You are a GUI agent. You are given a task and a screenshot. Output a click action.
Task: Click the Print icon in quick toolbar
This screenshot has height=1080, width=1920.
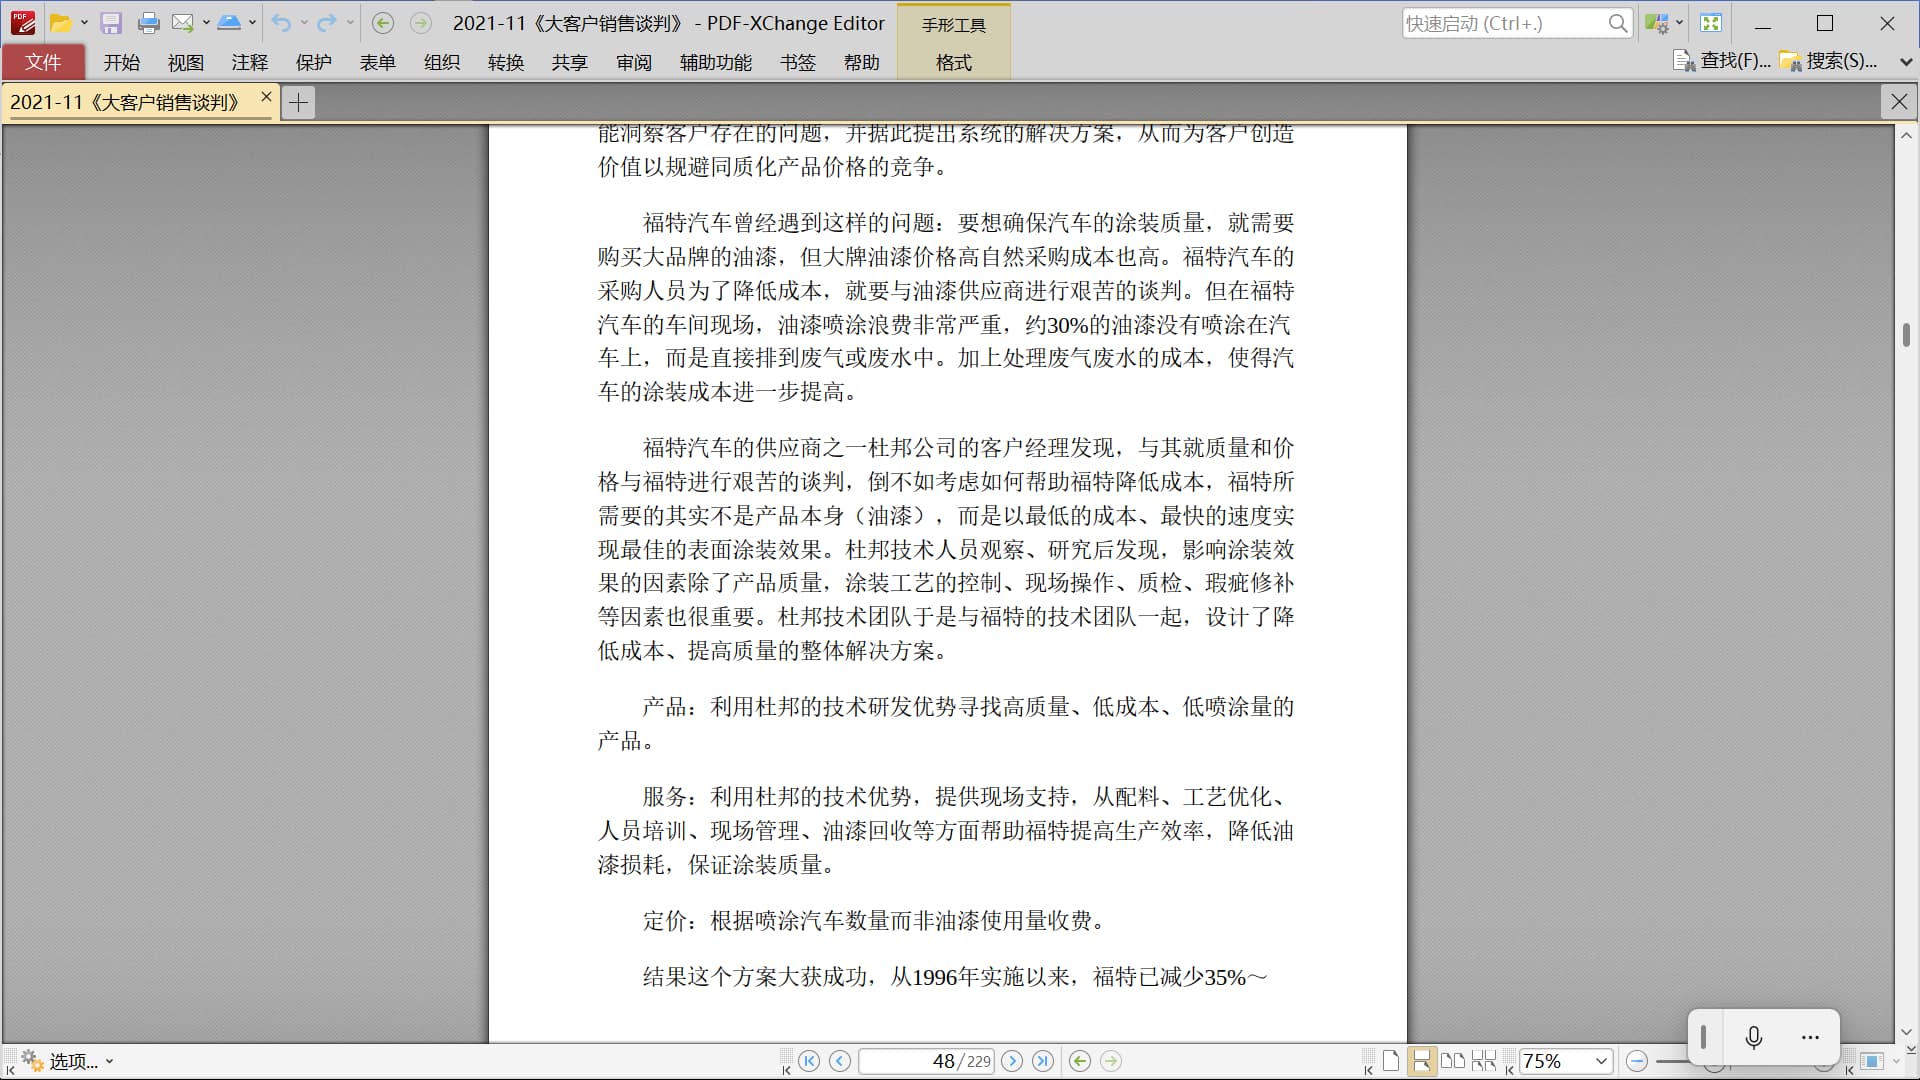[x=148, y=23]
